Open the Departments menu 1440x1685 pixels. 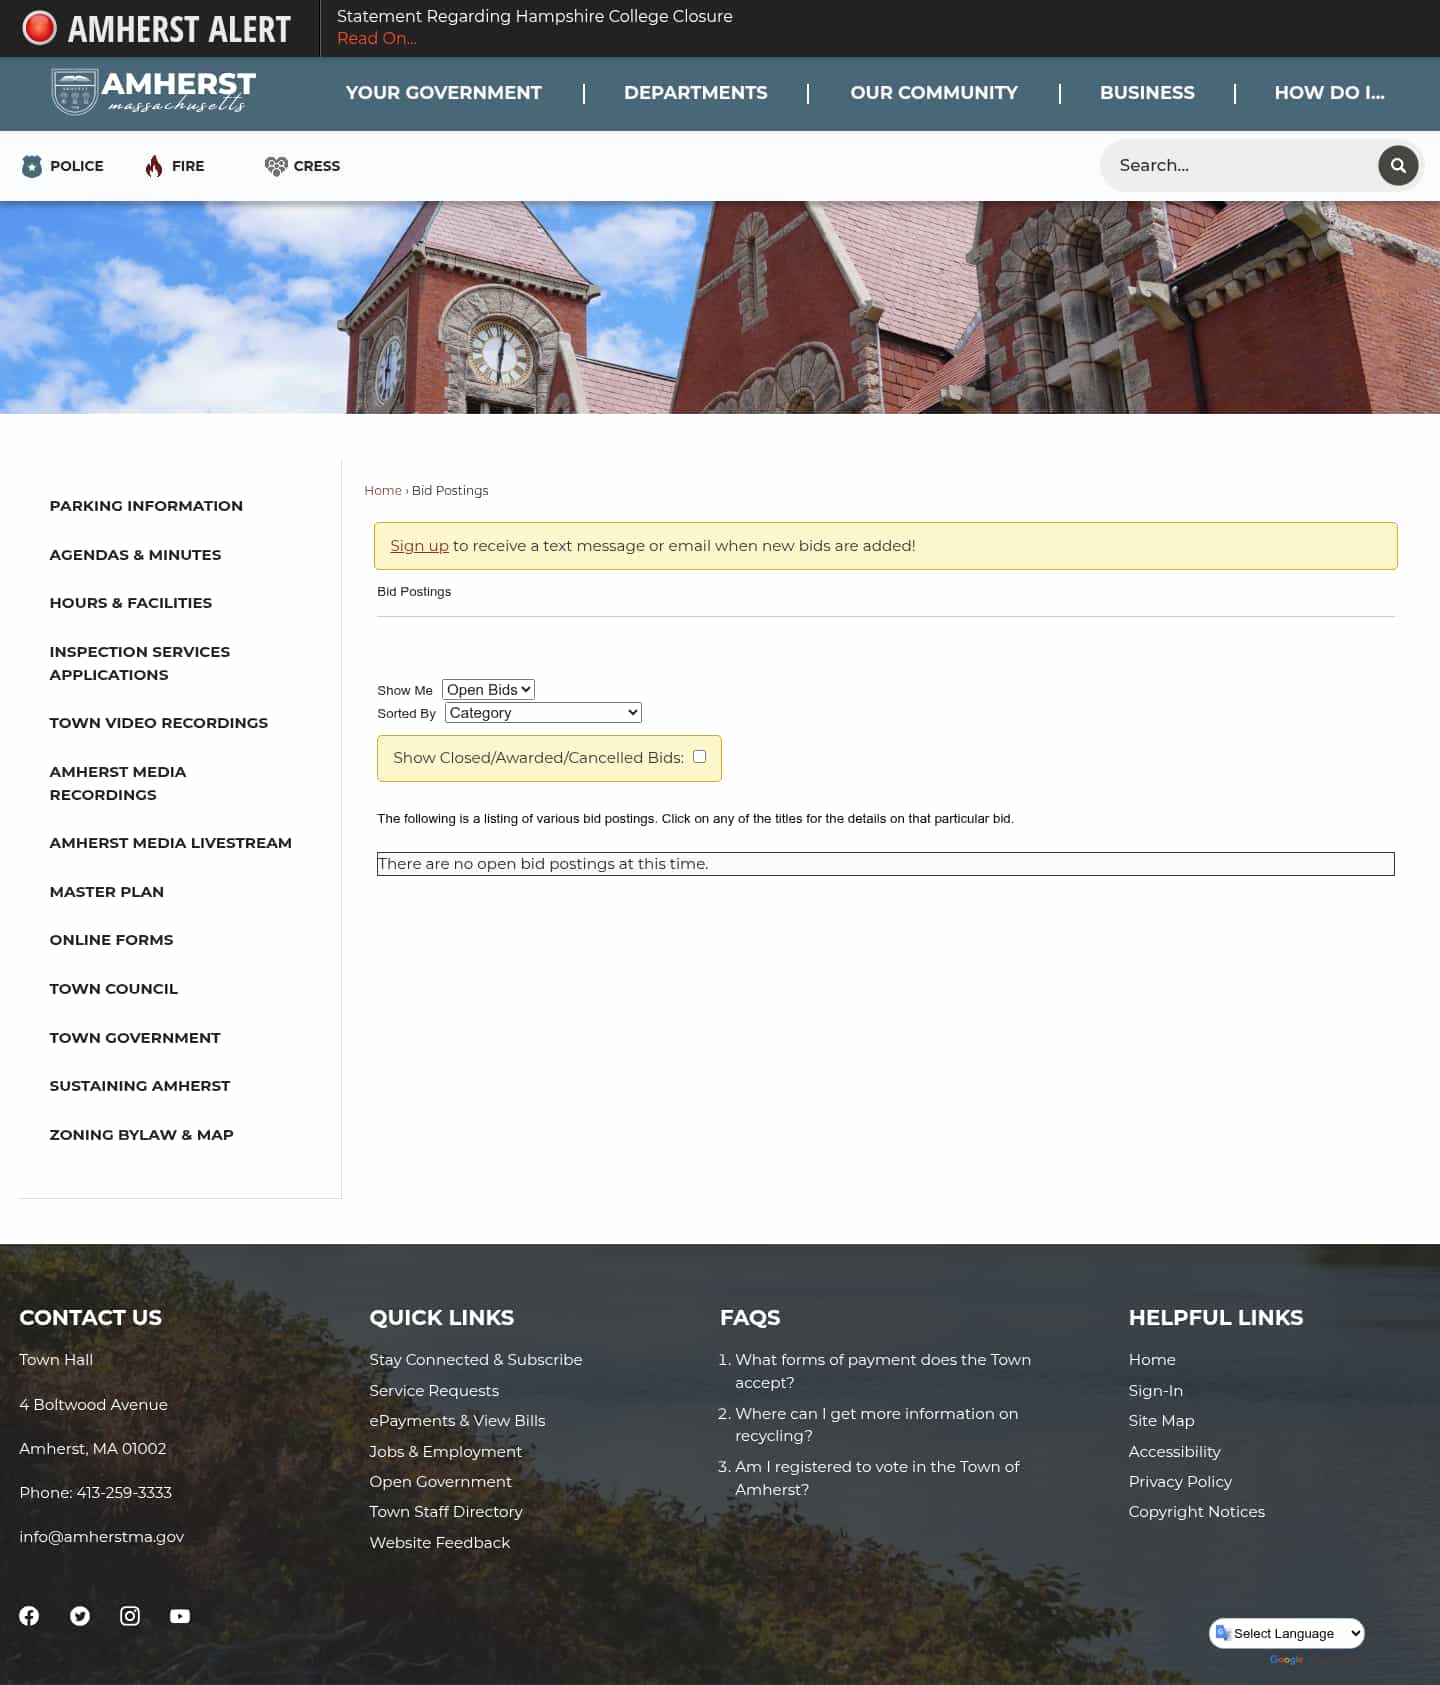click(696, 93)
